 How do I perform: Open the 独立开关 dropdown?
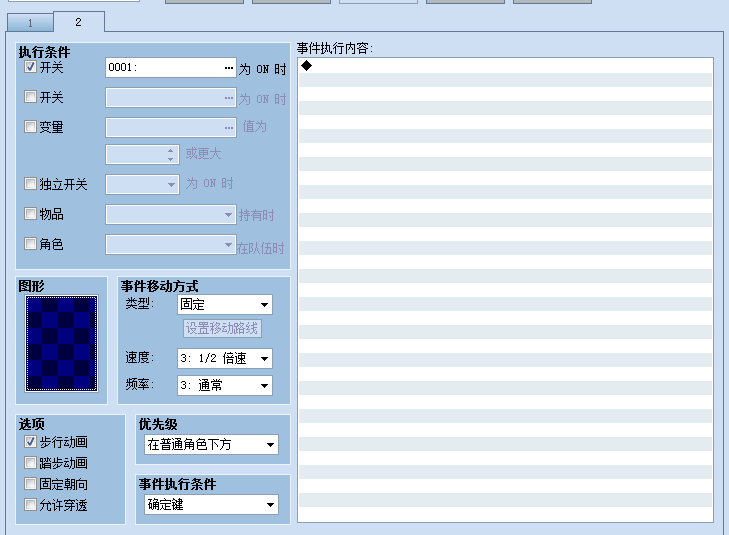click(x=142, y=185)
